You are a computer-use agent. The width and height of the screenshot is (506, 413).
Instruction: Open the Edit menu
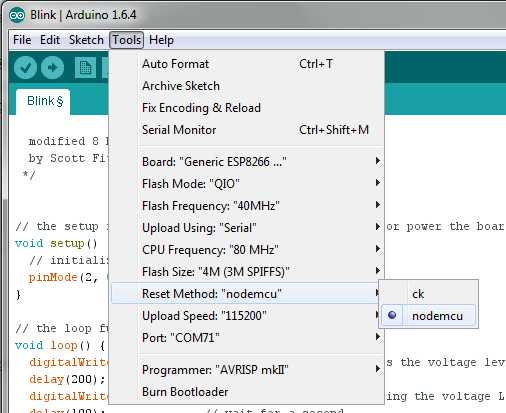coord(50,40)
